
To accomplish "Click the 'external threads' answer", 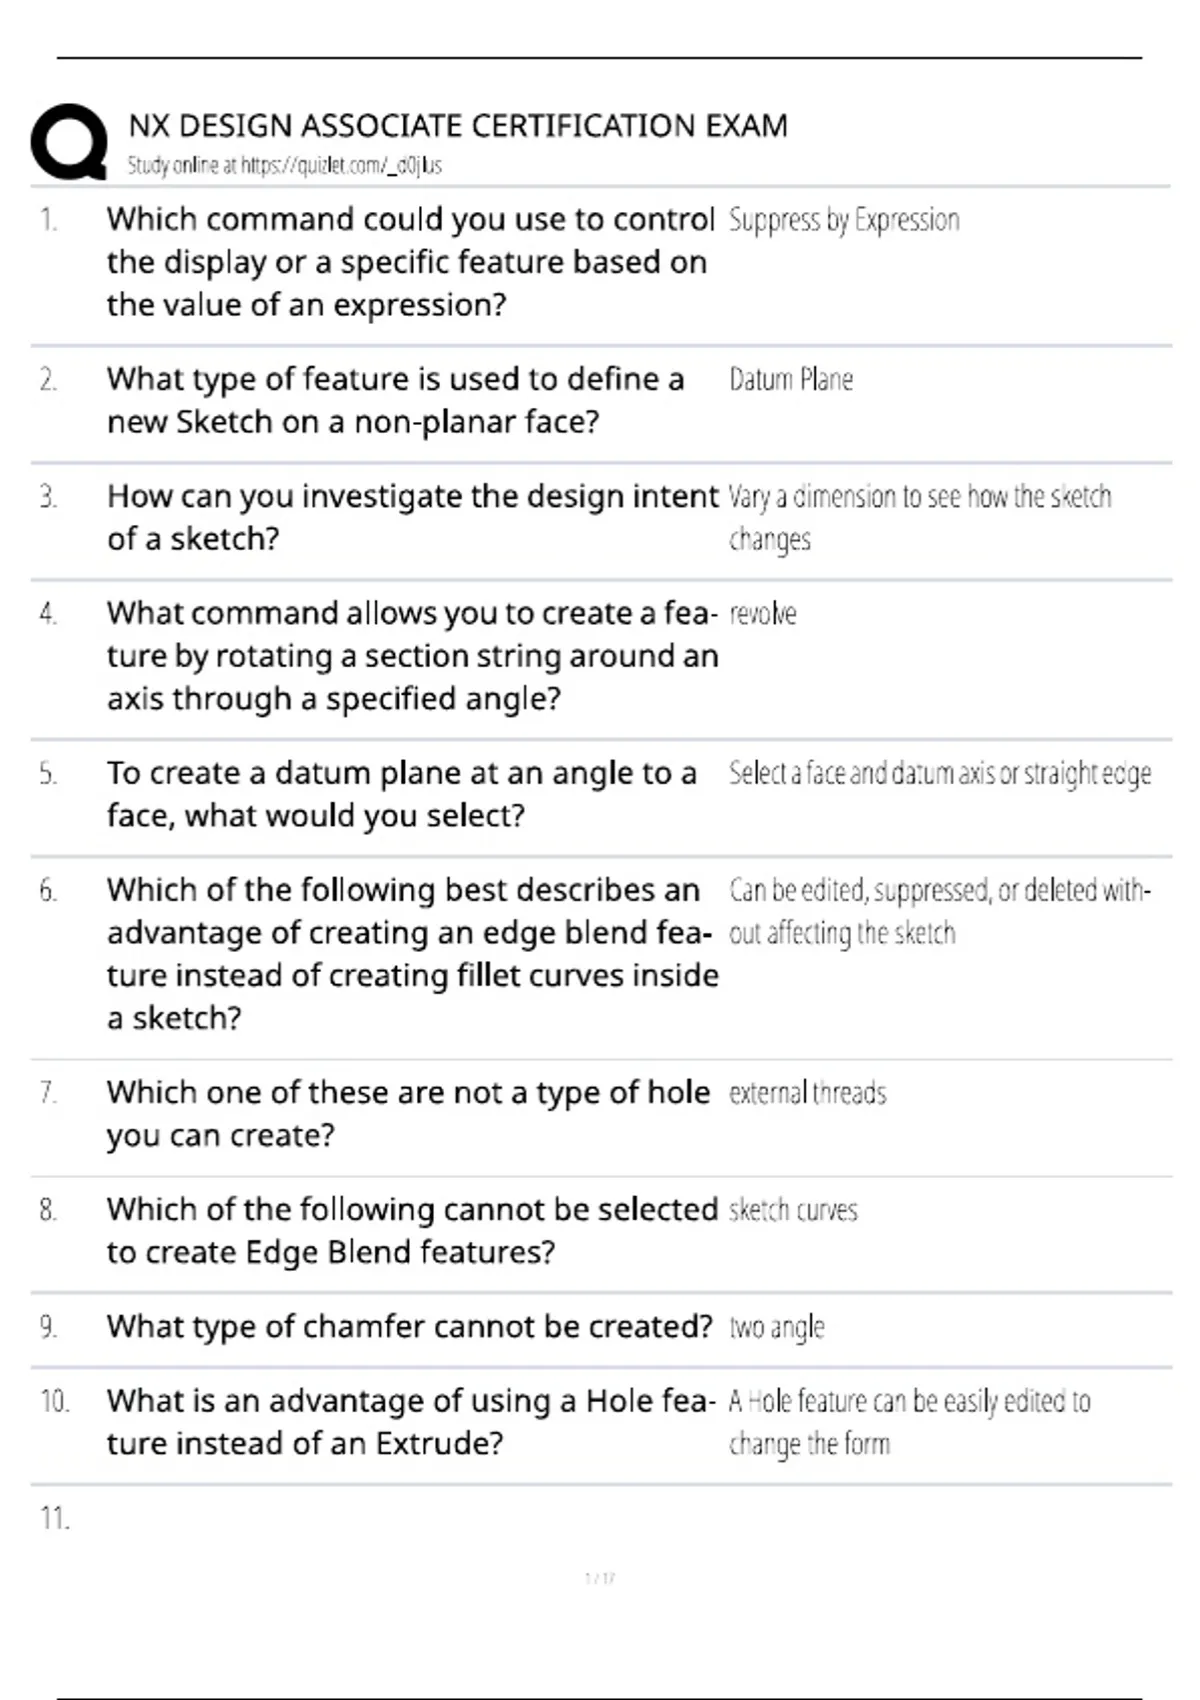I will tap(808, 1093).
